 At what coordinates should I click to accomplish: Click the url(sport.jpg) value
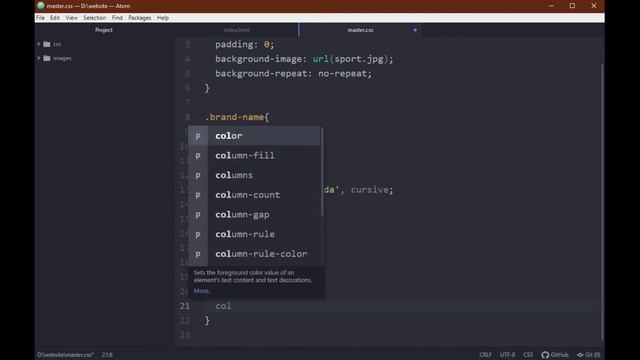(x=350, y=59)
